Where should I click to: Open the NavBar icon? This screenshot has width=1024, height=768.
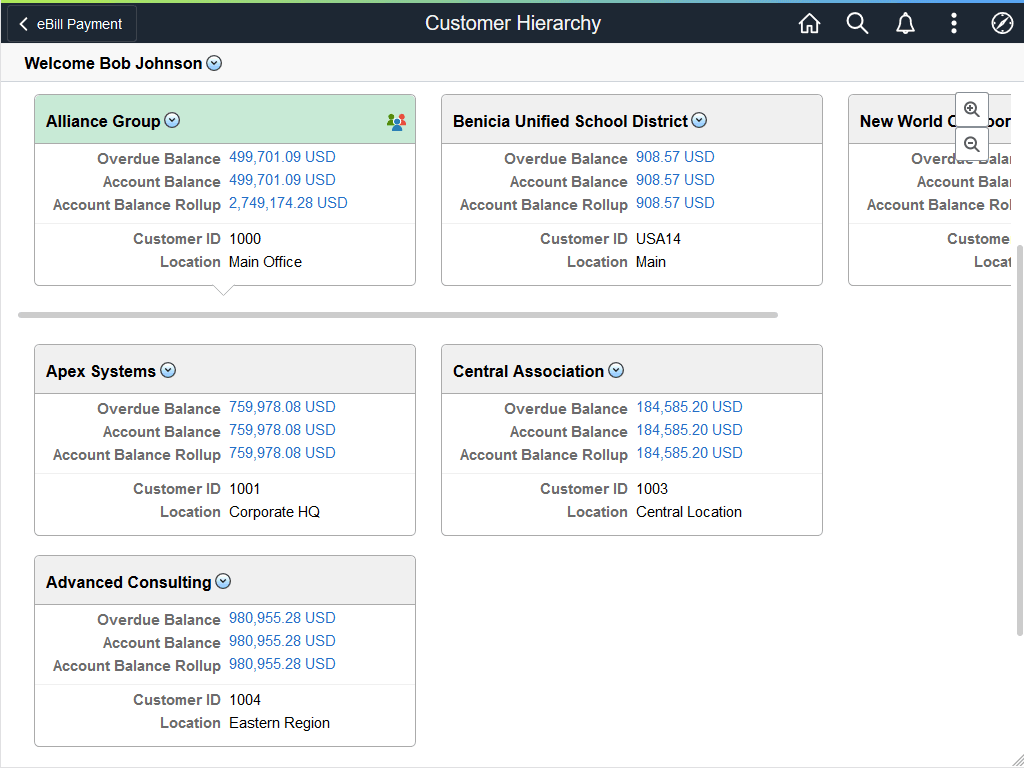click(x=1002, y=22)
